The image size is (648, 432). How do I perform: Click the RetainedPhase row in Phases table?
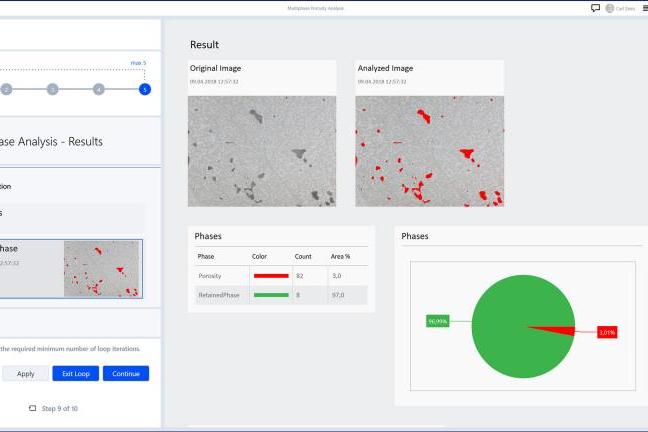(x=281, y=295)
